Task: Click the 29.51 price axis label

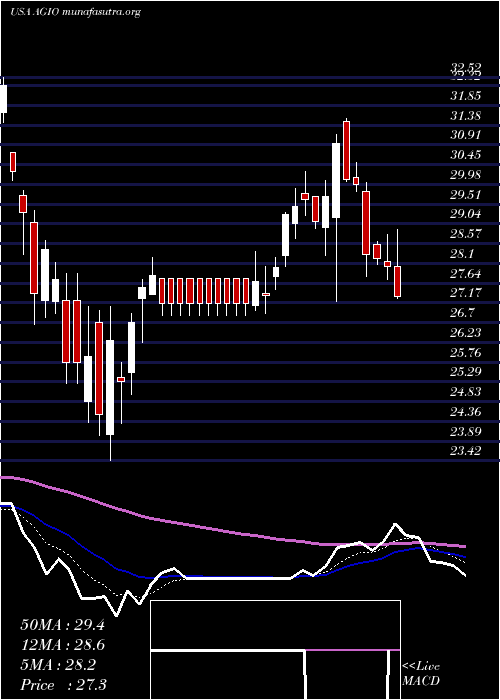Action: pos(467,194)
